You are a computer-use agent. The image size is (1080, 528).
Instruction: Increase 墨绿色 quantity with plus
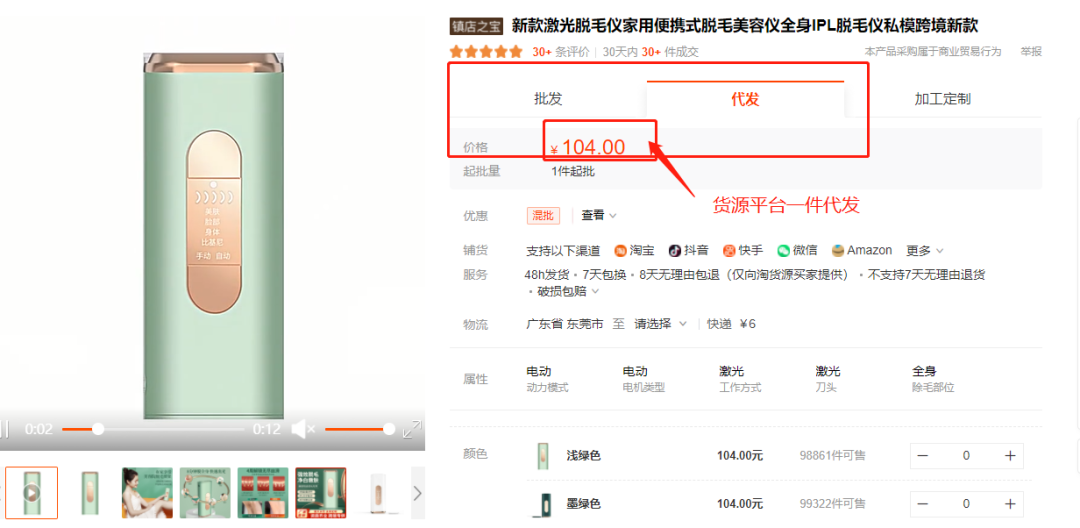[x=1010, y=504]
